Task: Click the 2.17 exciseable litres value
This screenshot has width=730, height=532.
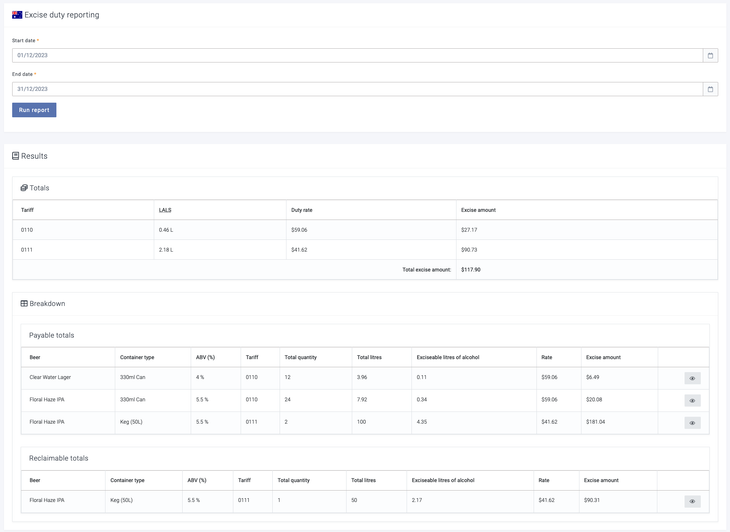Action: pos(417,500)
